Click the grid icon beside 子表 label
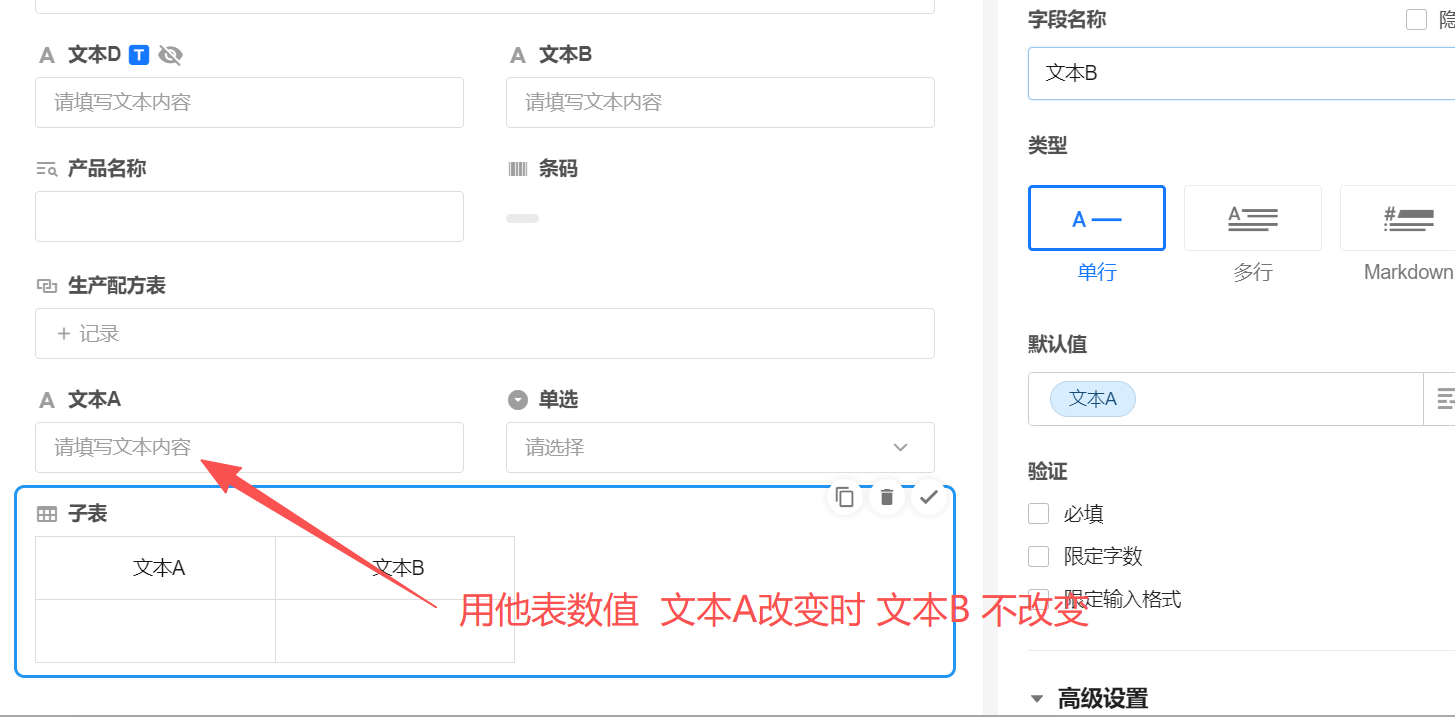The width and height of the screenshot is (1455, 717). pos(47,513)
